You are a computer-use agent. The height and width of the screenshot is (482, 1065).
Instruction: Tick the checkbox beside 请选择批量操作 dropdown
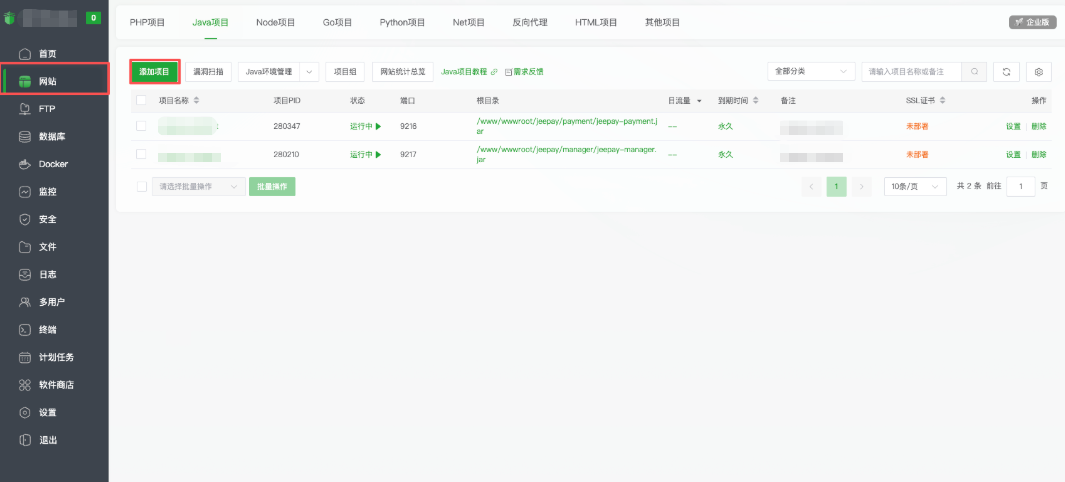point(142,187)
